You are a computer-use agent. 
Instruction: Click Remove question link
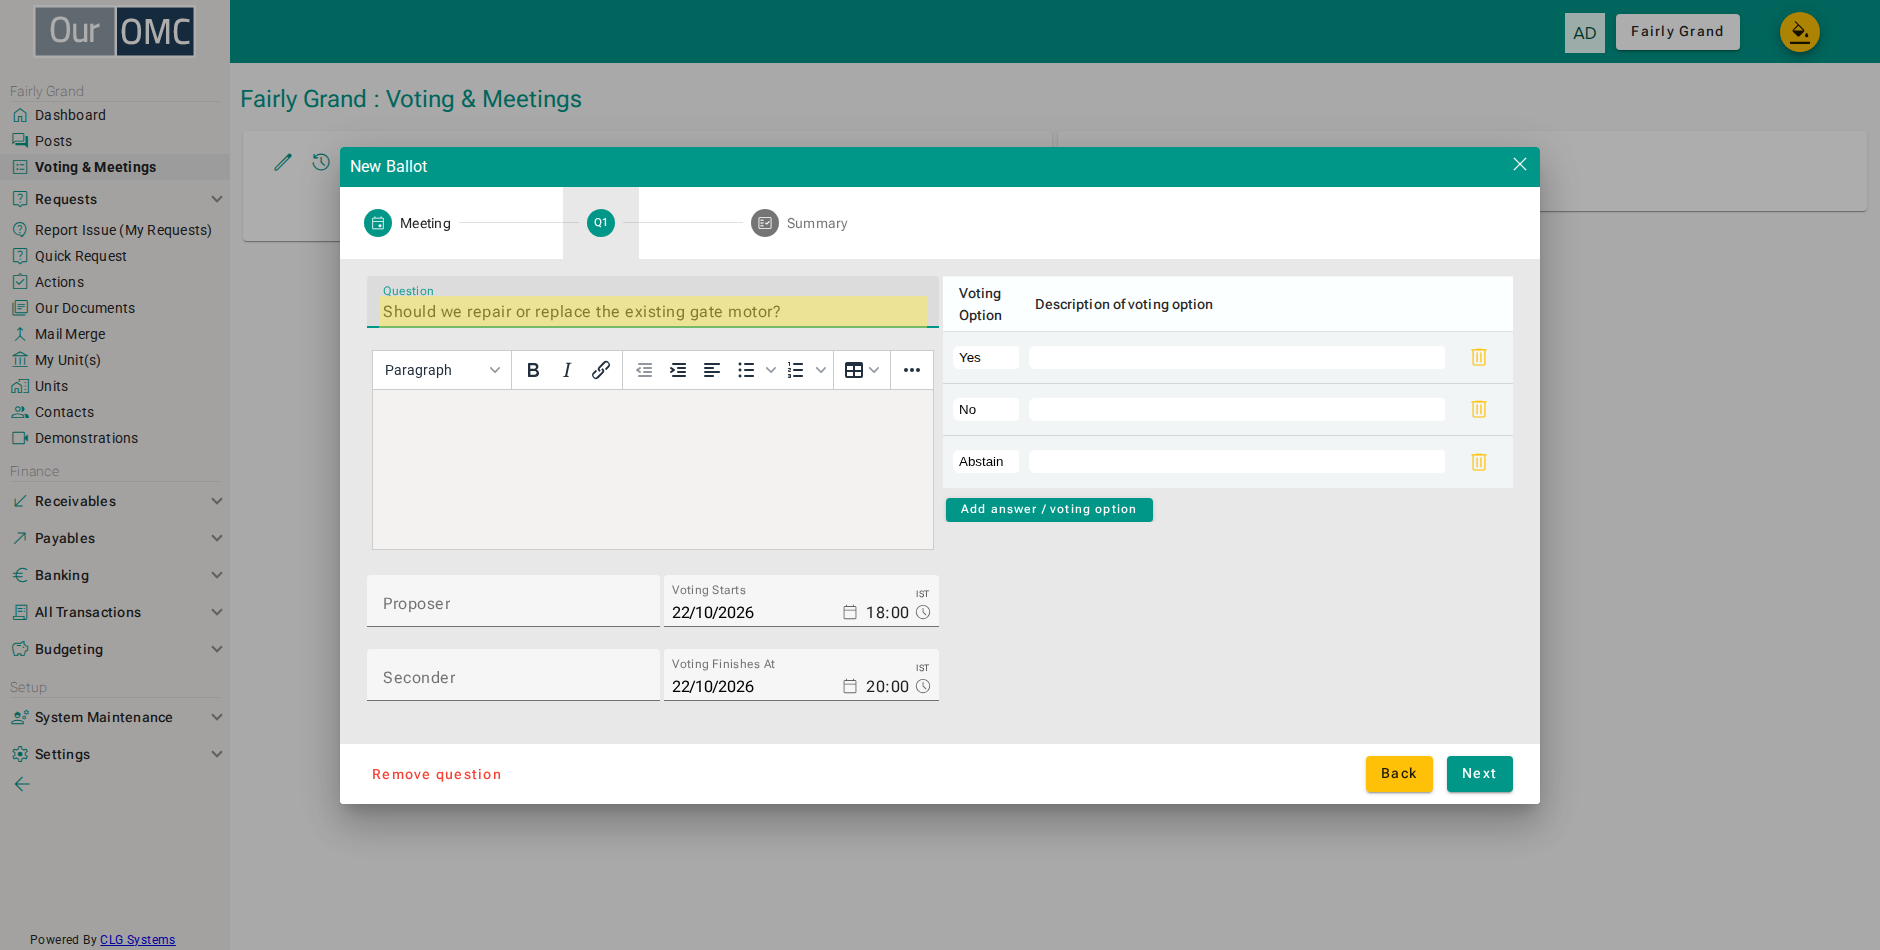[x=437, y=774]
